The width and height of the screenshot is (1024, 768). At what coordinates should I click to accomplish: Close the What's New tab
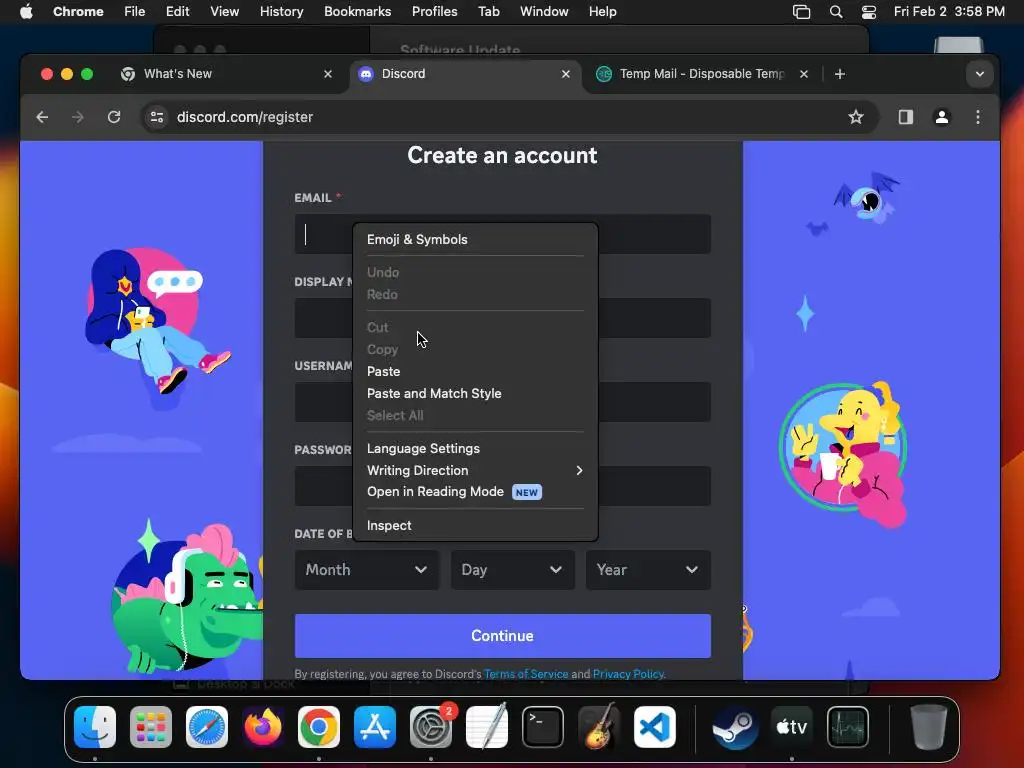coord(328,74)
